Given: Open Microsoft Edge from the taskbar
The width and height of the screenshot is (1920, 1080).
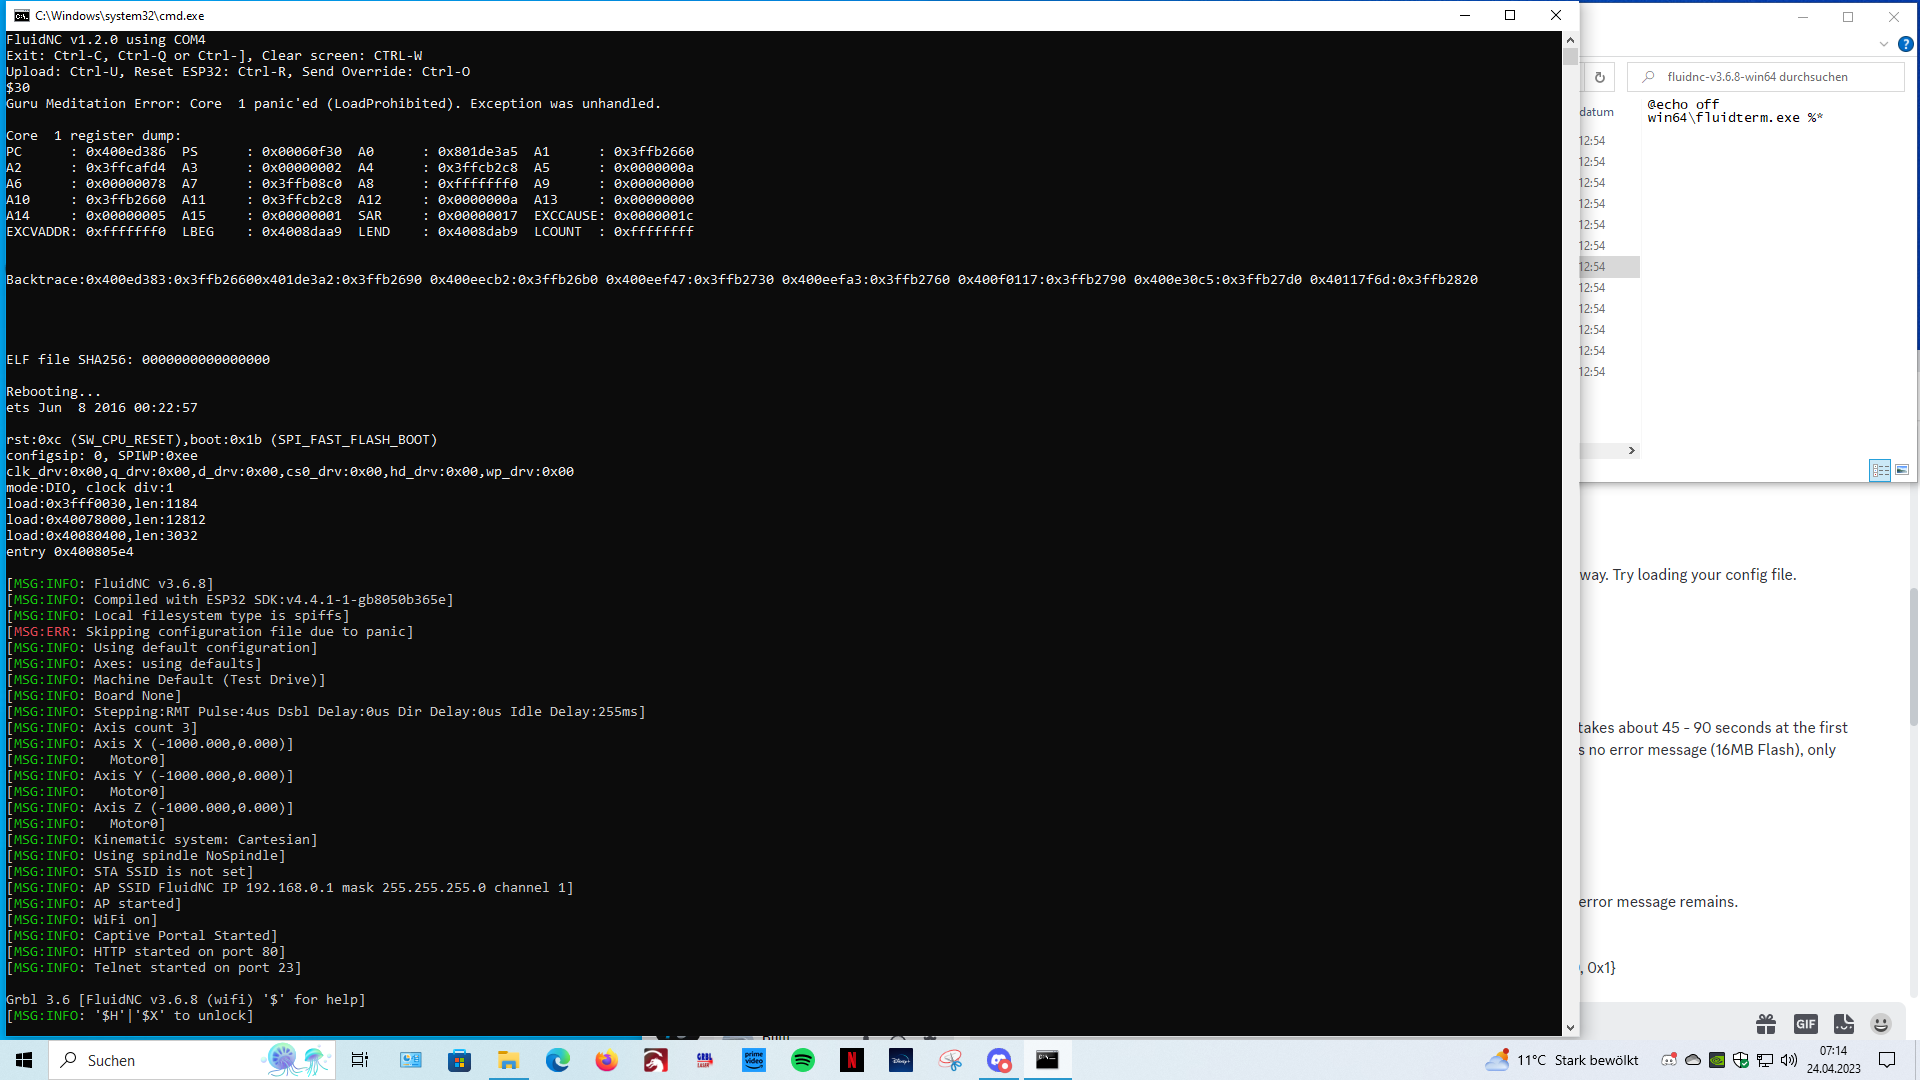Looking at the screenshot, I should coord(558,1060).
